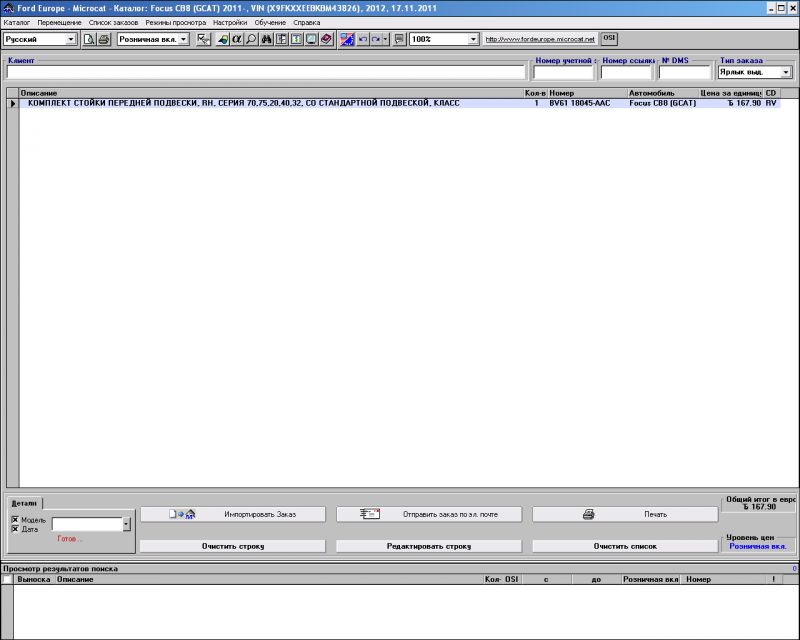Viewport: 800px width, 640px height.
Task: Click the RV code in the CD column
Action: click(771, 103)
